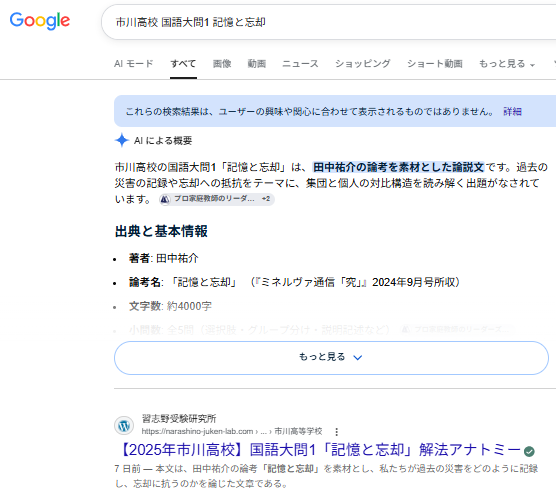Open the ニュース tab
Viewport: 556px width, 493px height.
pyautogui.click(x=300, y=64)
